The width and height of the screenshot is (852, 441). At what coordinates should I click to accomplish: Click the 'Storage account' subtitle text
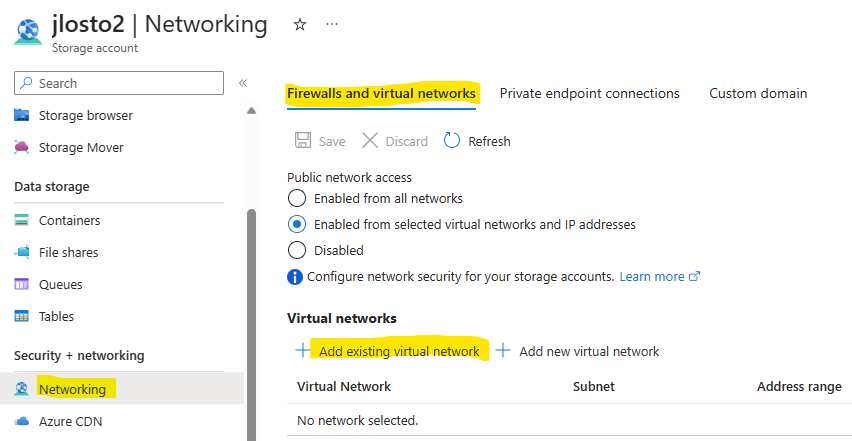coord(95,48)
